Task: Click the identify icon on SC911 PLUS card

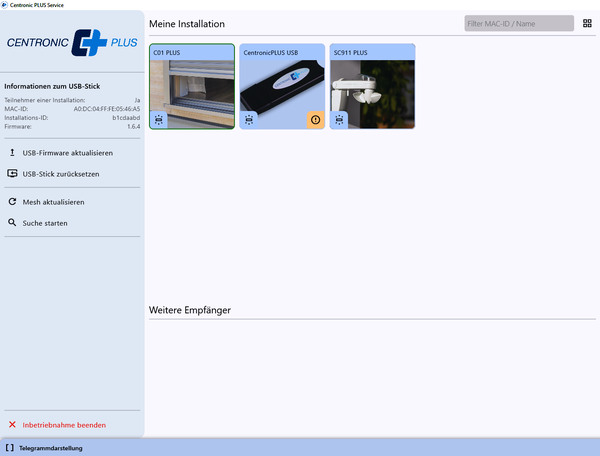Action: 339,120
